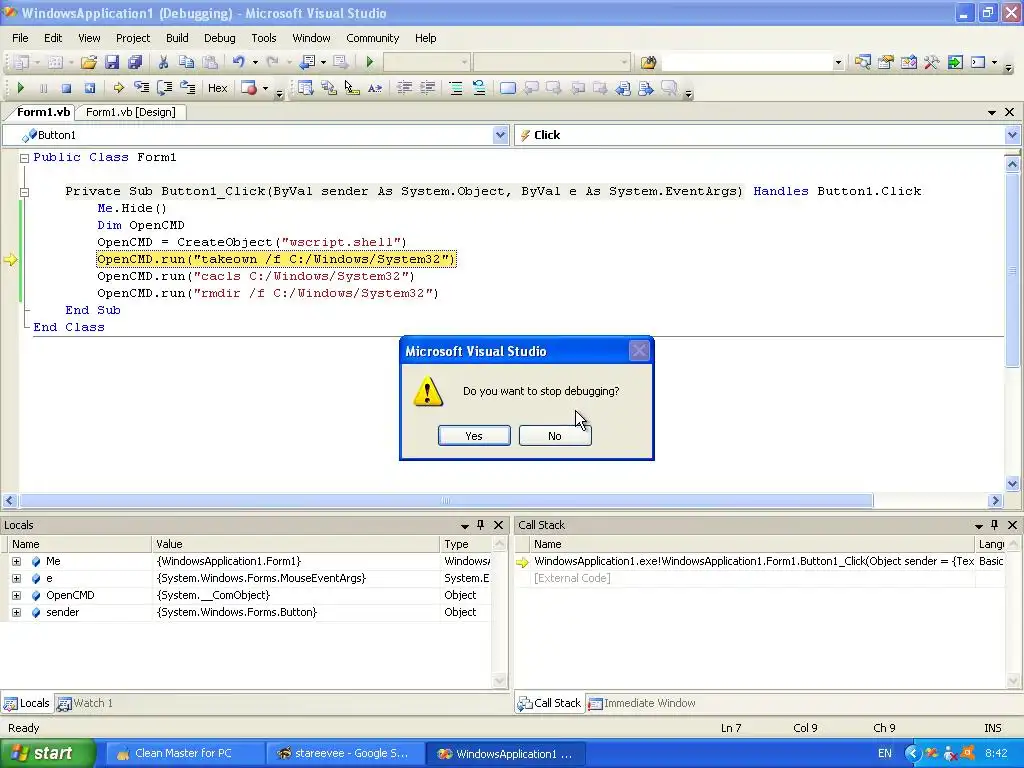Screen dimensions: 1024x768
Task: Open the Find combo box dropdown arrow
Action: [x=838, y=62]
